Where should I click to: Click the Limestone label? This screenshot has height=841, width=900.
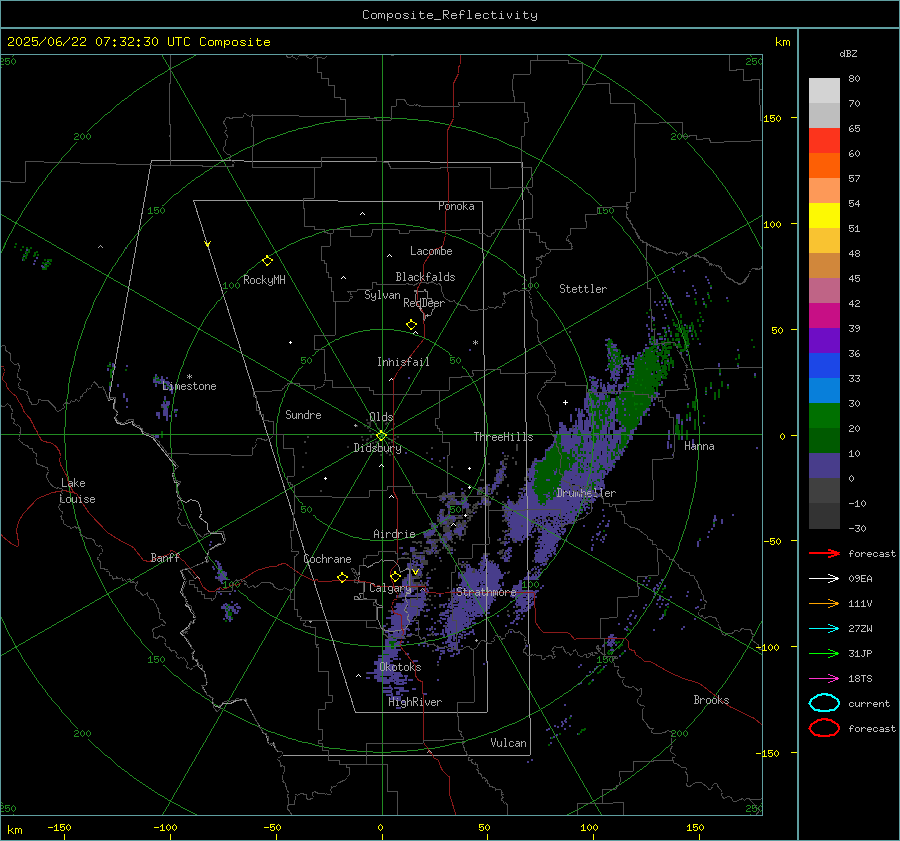(189, 386)
